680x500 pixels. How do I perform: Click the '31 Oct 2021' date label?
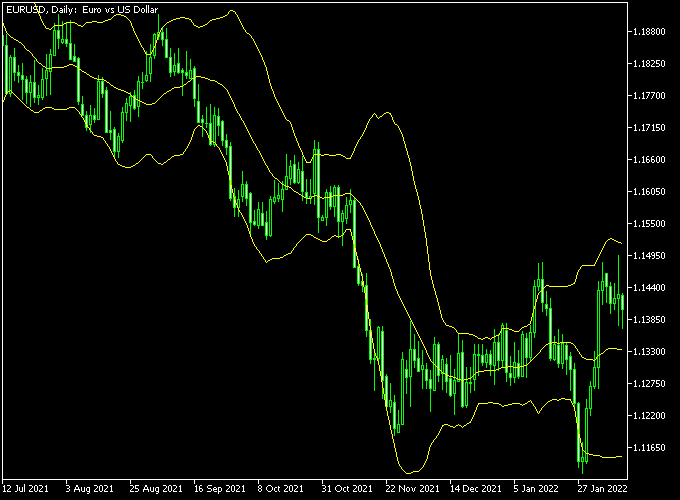coord(347,489)
